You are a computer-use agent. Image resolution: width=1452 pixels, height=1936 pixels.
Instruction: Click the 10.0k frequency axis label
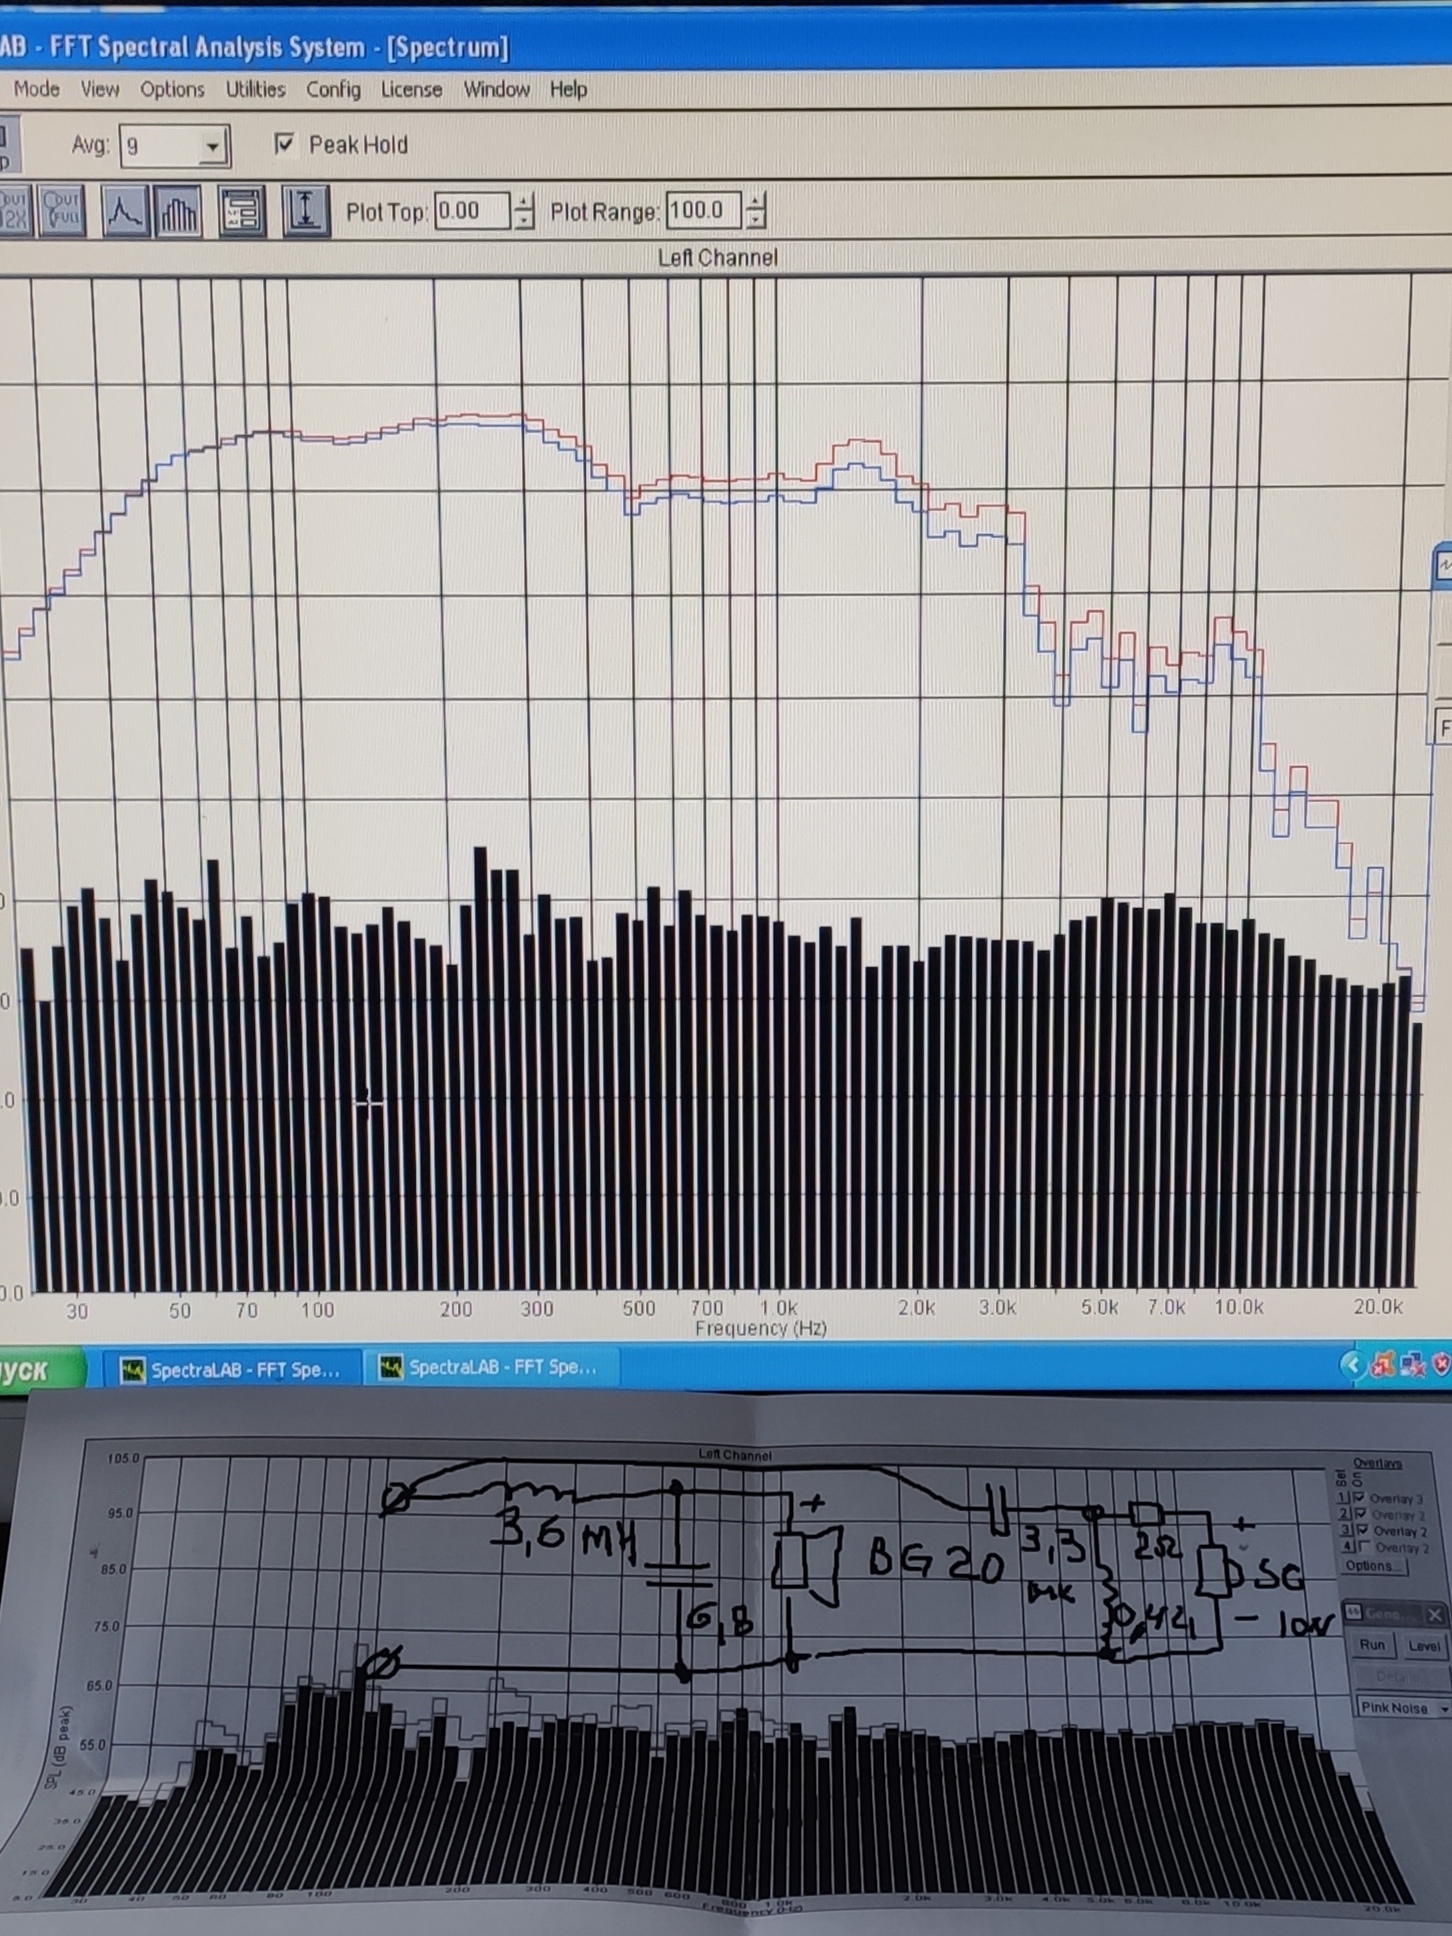[1238, 1307]
